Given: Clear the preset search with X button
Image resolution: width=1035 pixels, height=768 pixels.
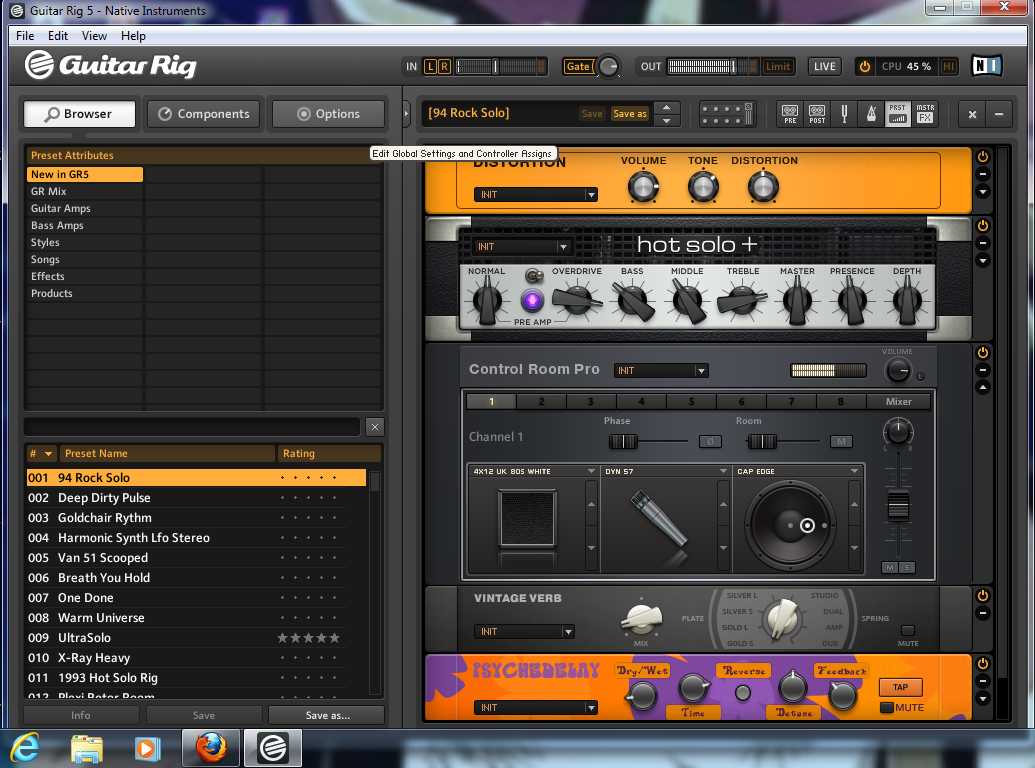Looking at the screenshot, I should (375, 427).
